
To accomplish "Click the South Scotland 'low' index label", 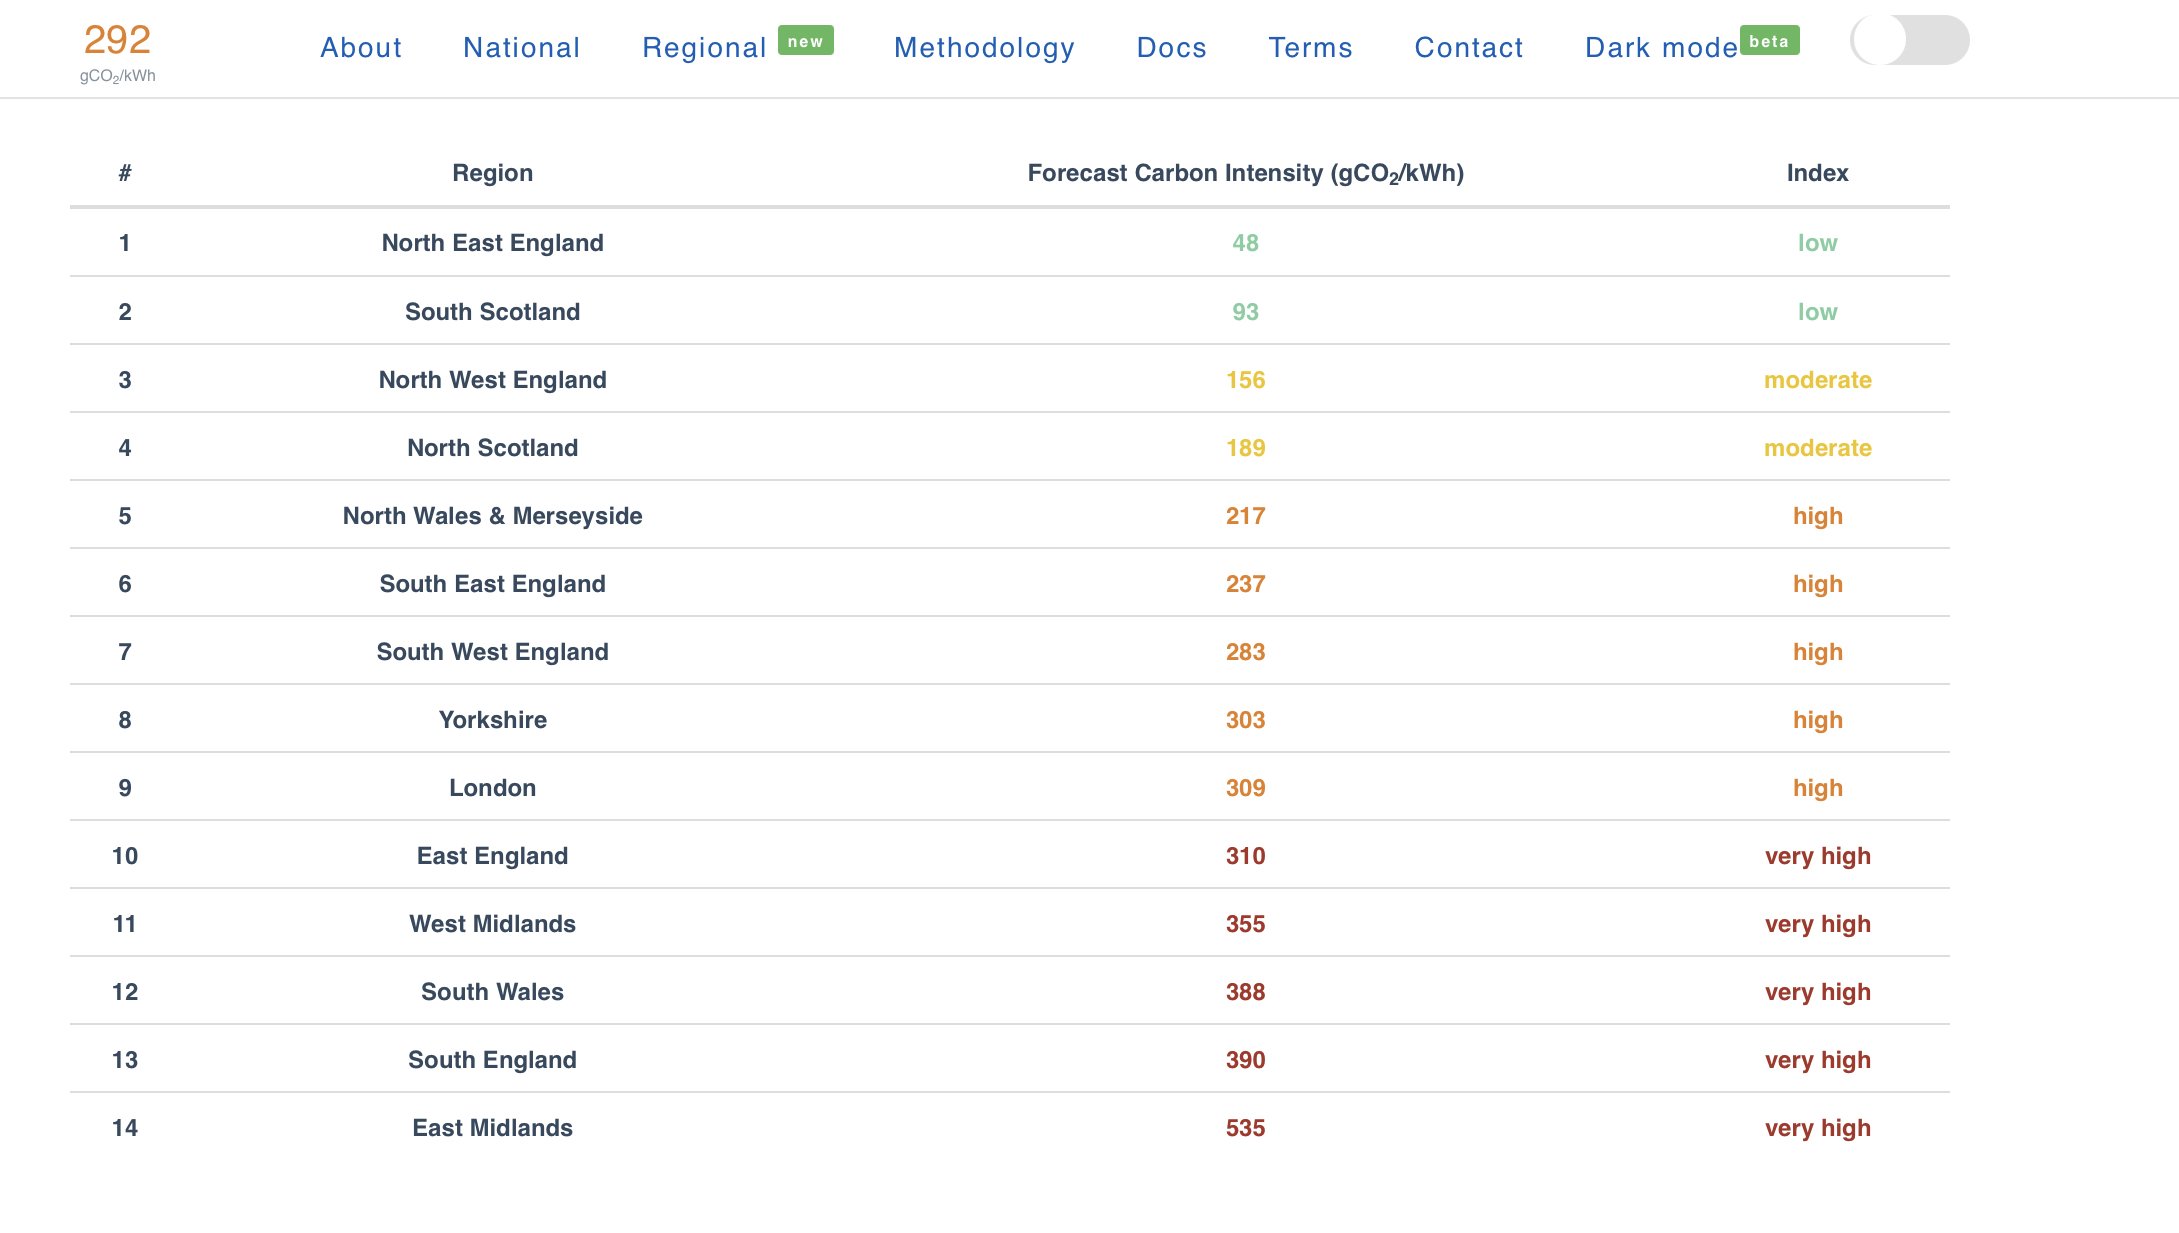I will click(x=1817, y=312).
